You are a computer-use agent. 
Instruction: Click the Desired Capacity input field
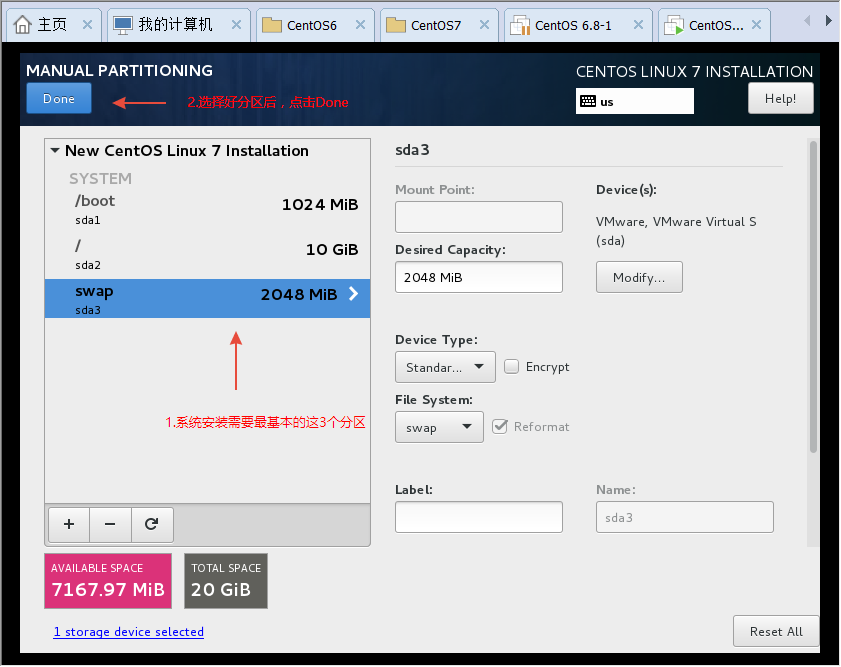tap(479, 277)
